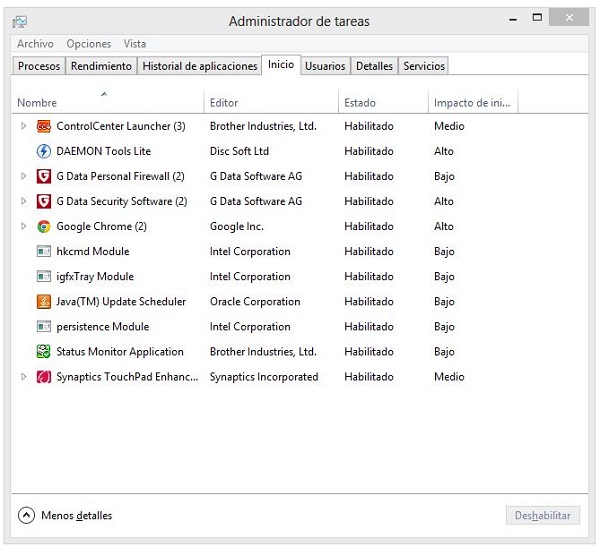Expand G Data Security Software entries
The height and width of the screenshot is (547, 600).
pos(24,202)
